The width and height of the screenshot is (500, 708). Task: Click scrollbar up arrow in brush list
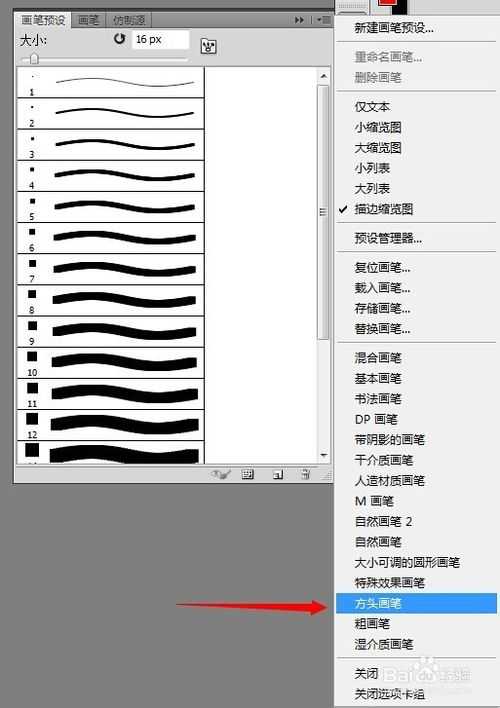tap(323, 76)
